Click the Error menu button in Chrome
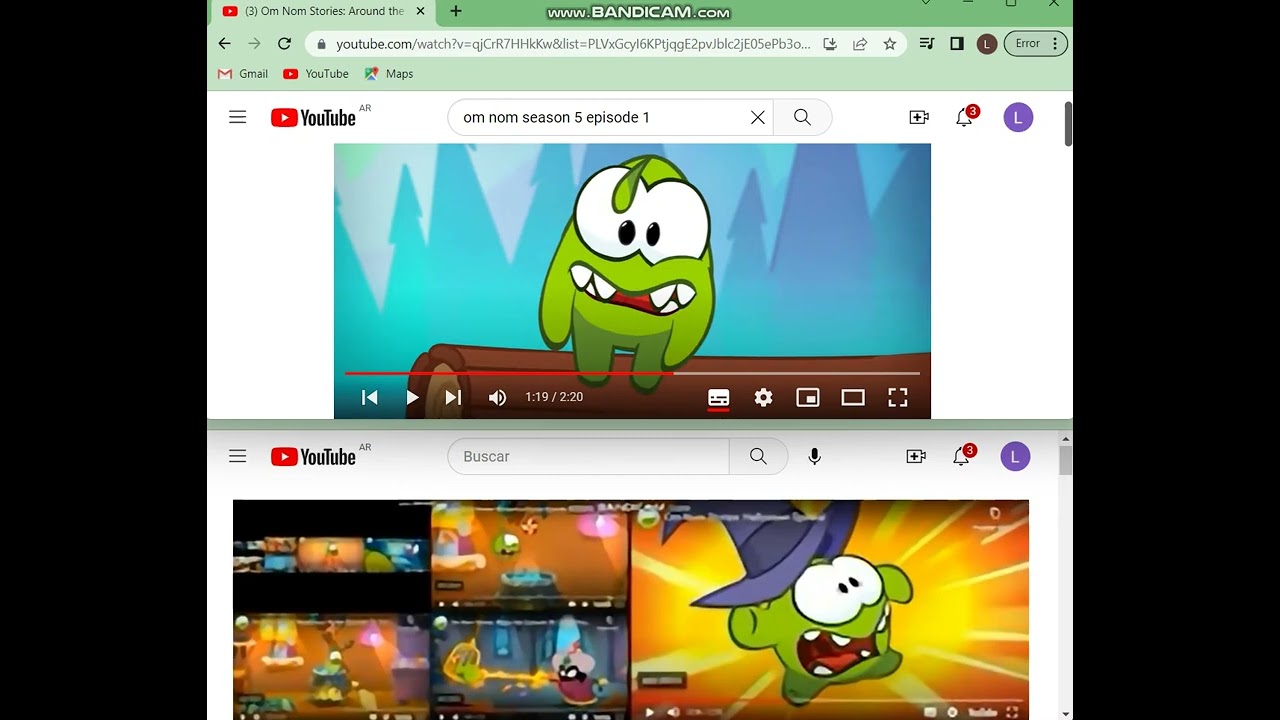Image resolution: width=1280 pixels, height=720 pixels. [x=1036, y=44]
